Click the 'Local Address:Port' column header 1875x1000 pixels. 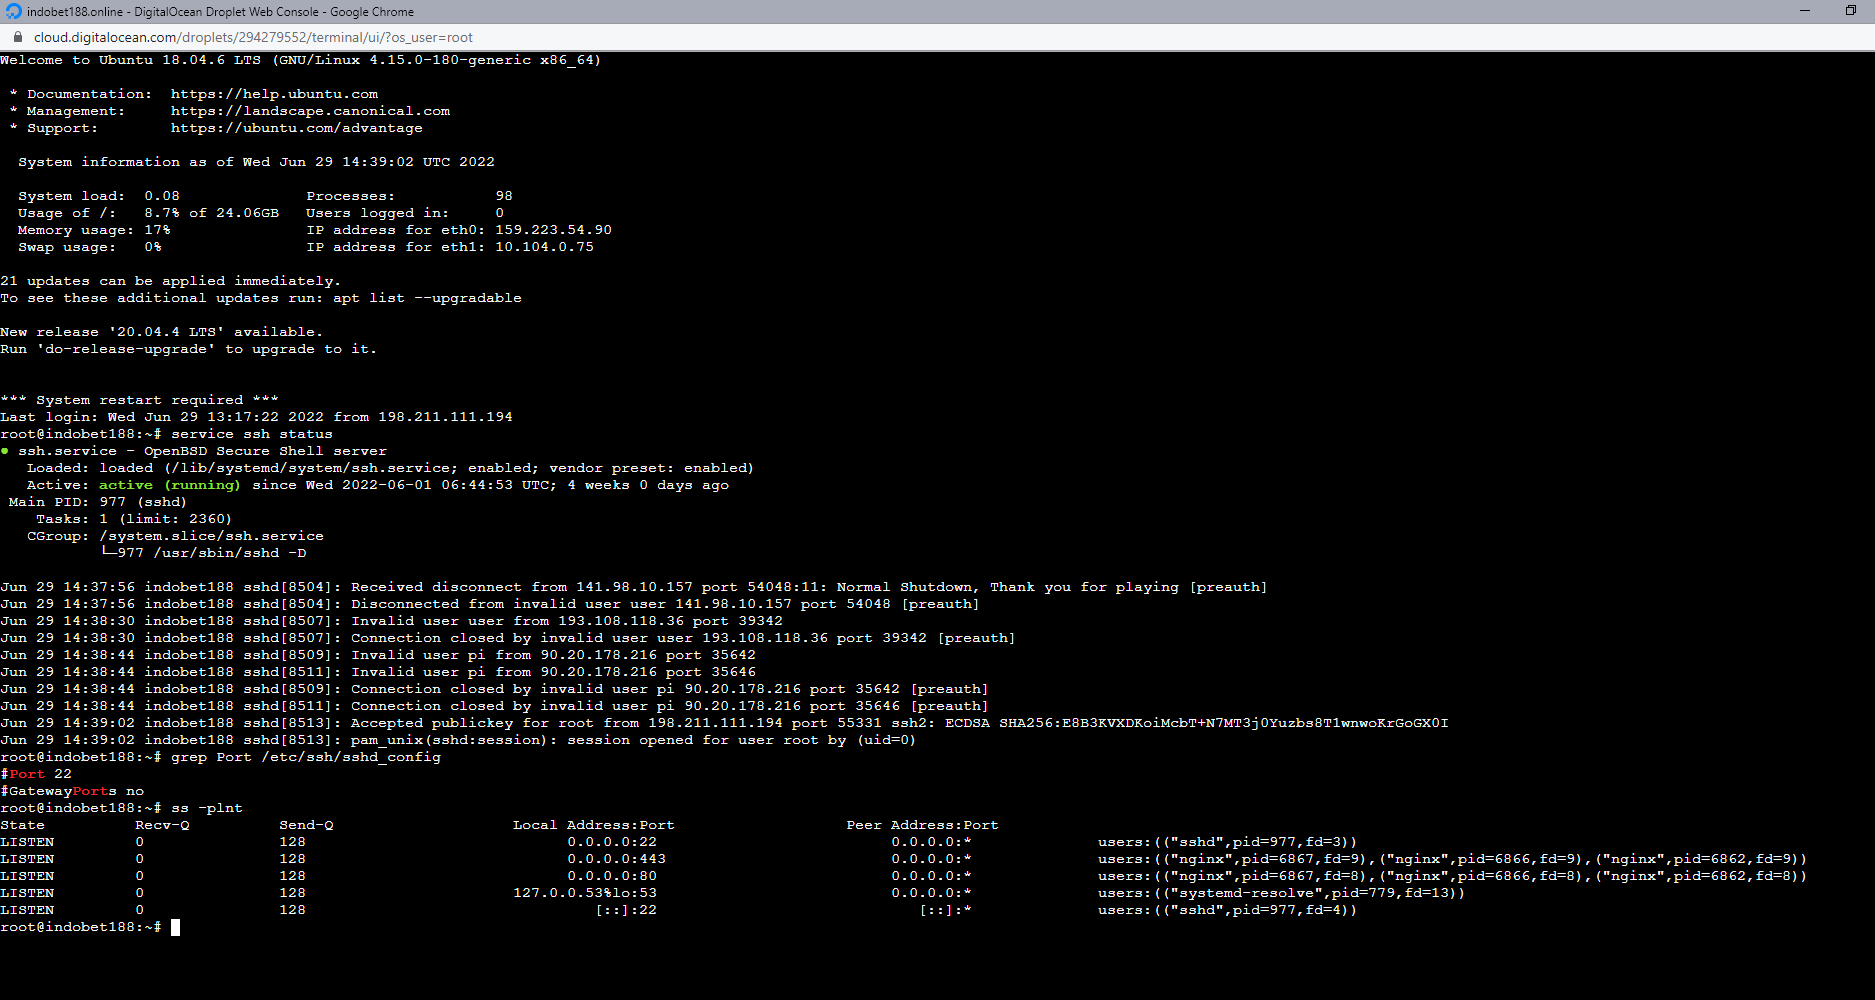pyautogui.click(x=594, y=825)
